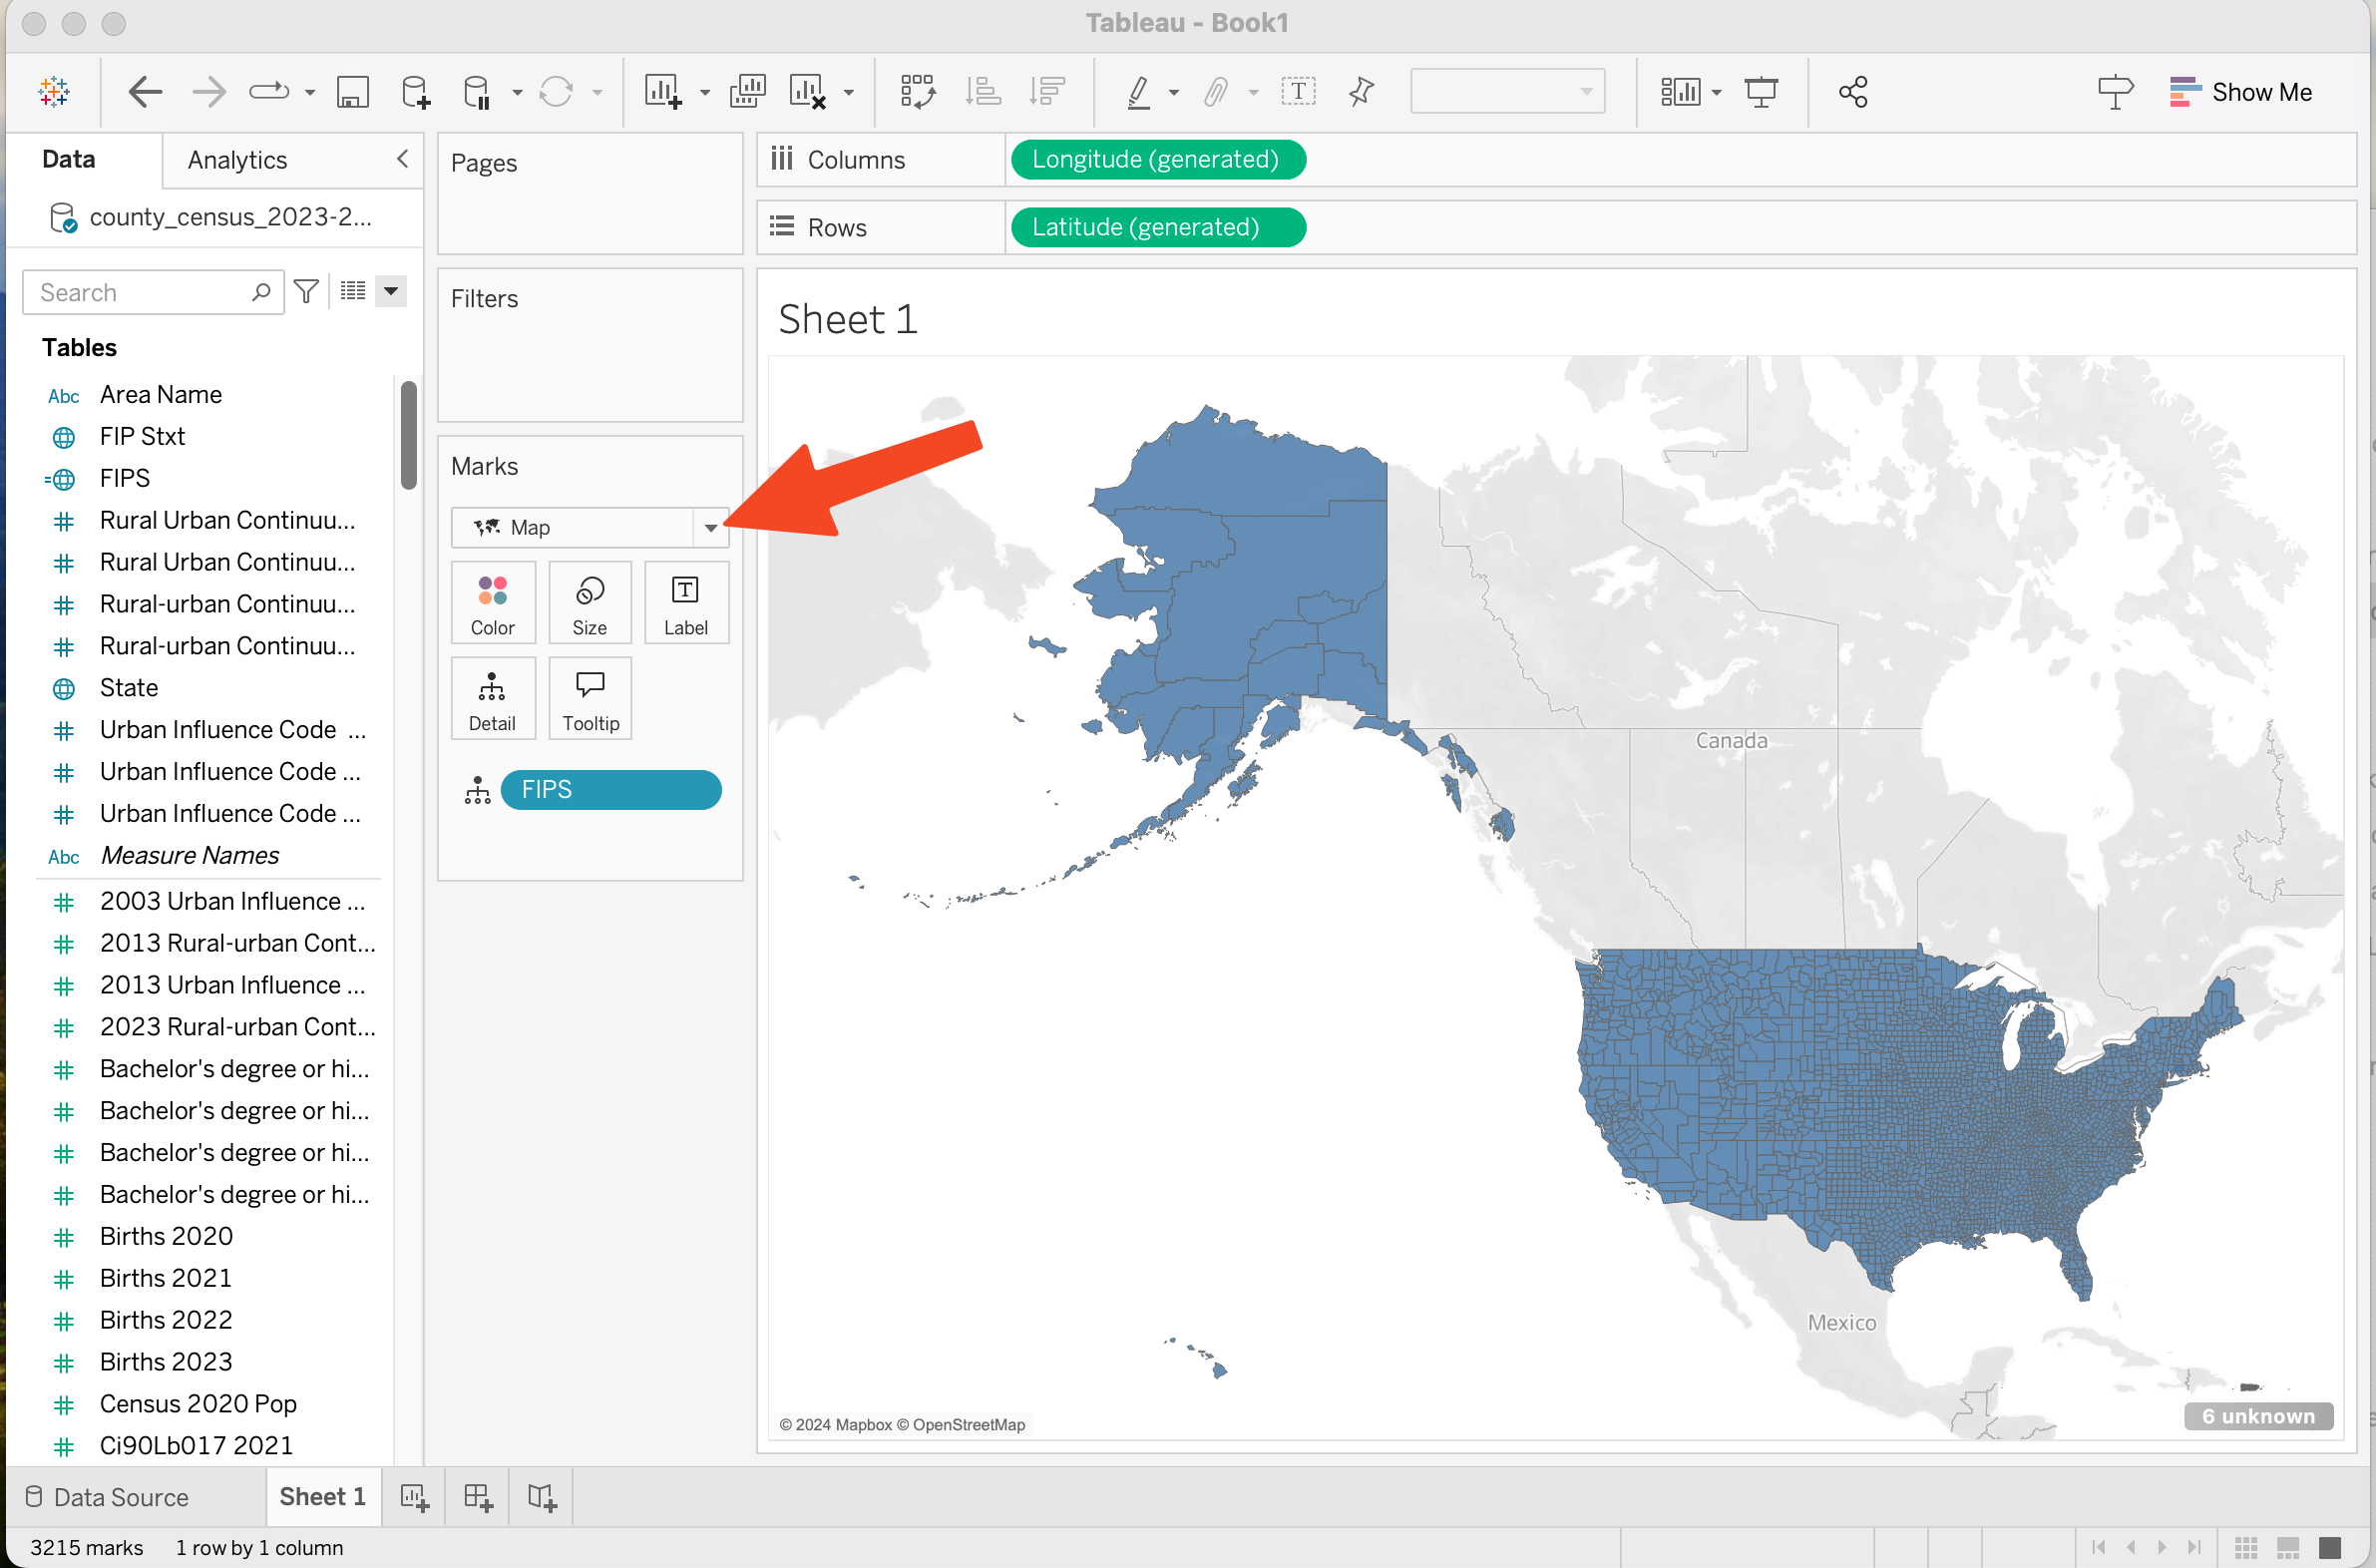Click the Sort Descending icon

1047,92
